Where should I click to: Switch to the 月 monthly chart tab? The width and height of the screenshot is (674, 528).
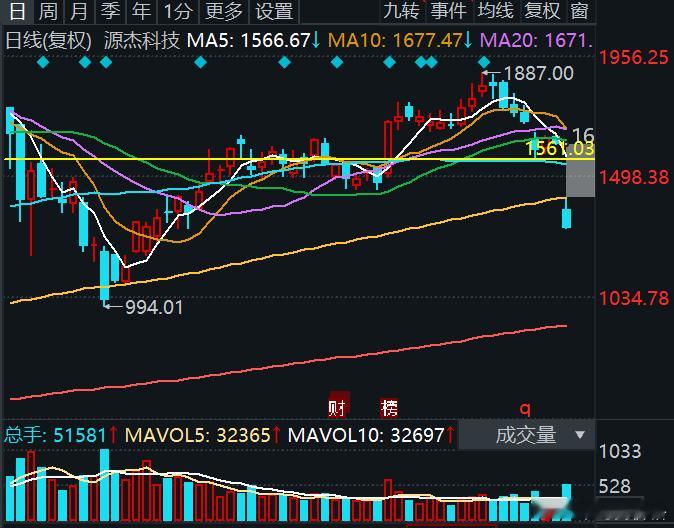coord(79,11)
